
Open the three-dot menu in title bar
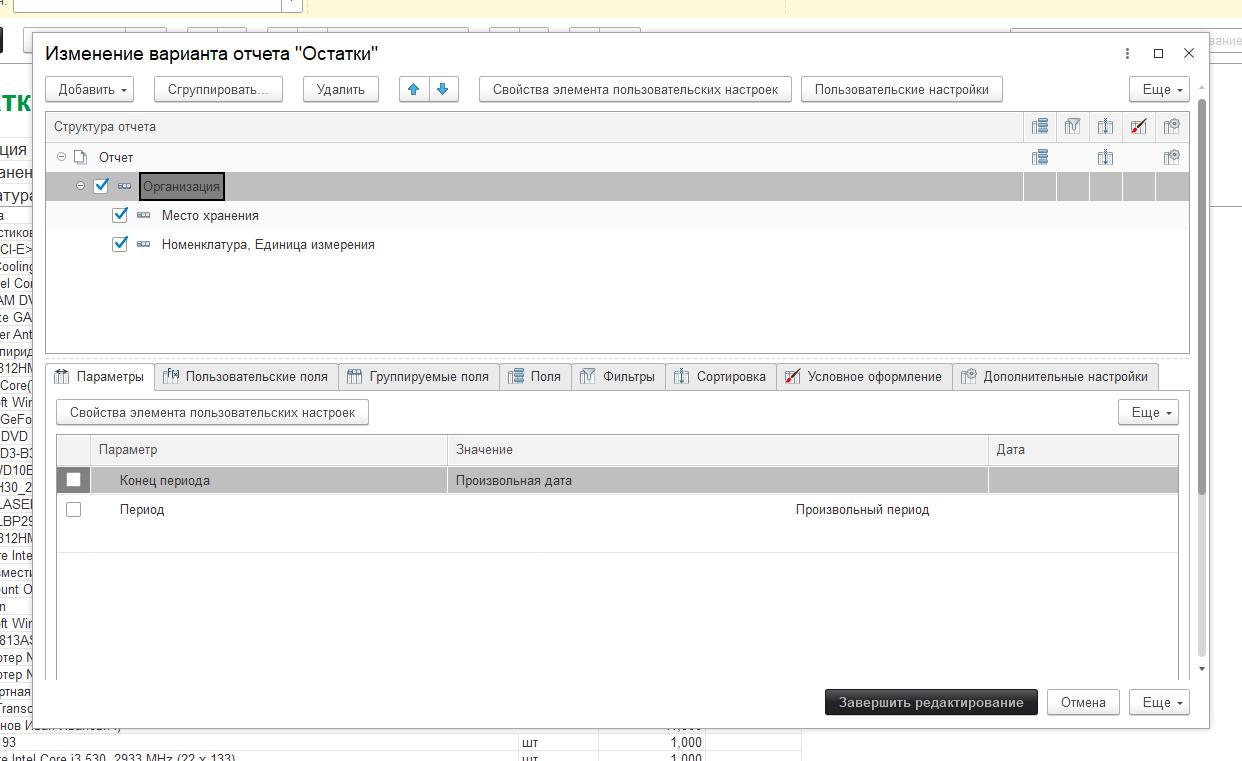pyautogui.click(x=1128, y=54)
